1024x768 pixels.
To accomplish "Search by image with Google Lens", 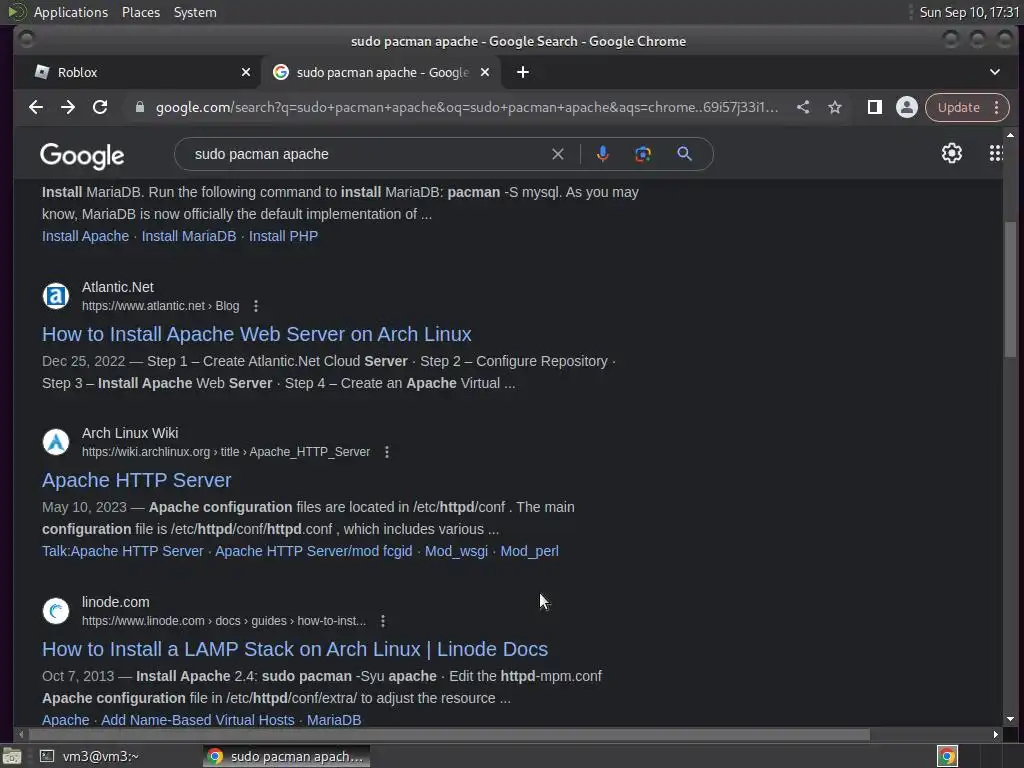I will click(x=643, y=154).
